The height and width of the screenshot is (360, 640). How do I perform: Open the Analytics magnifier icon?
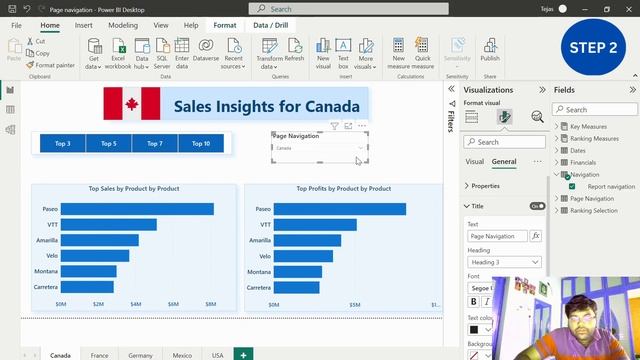(537, 117)
